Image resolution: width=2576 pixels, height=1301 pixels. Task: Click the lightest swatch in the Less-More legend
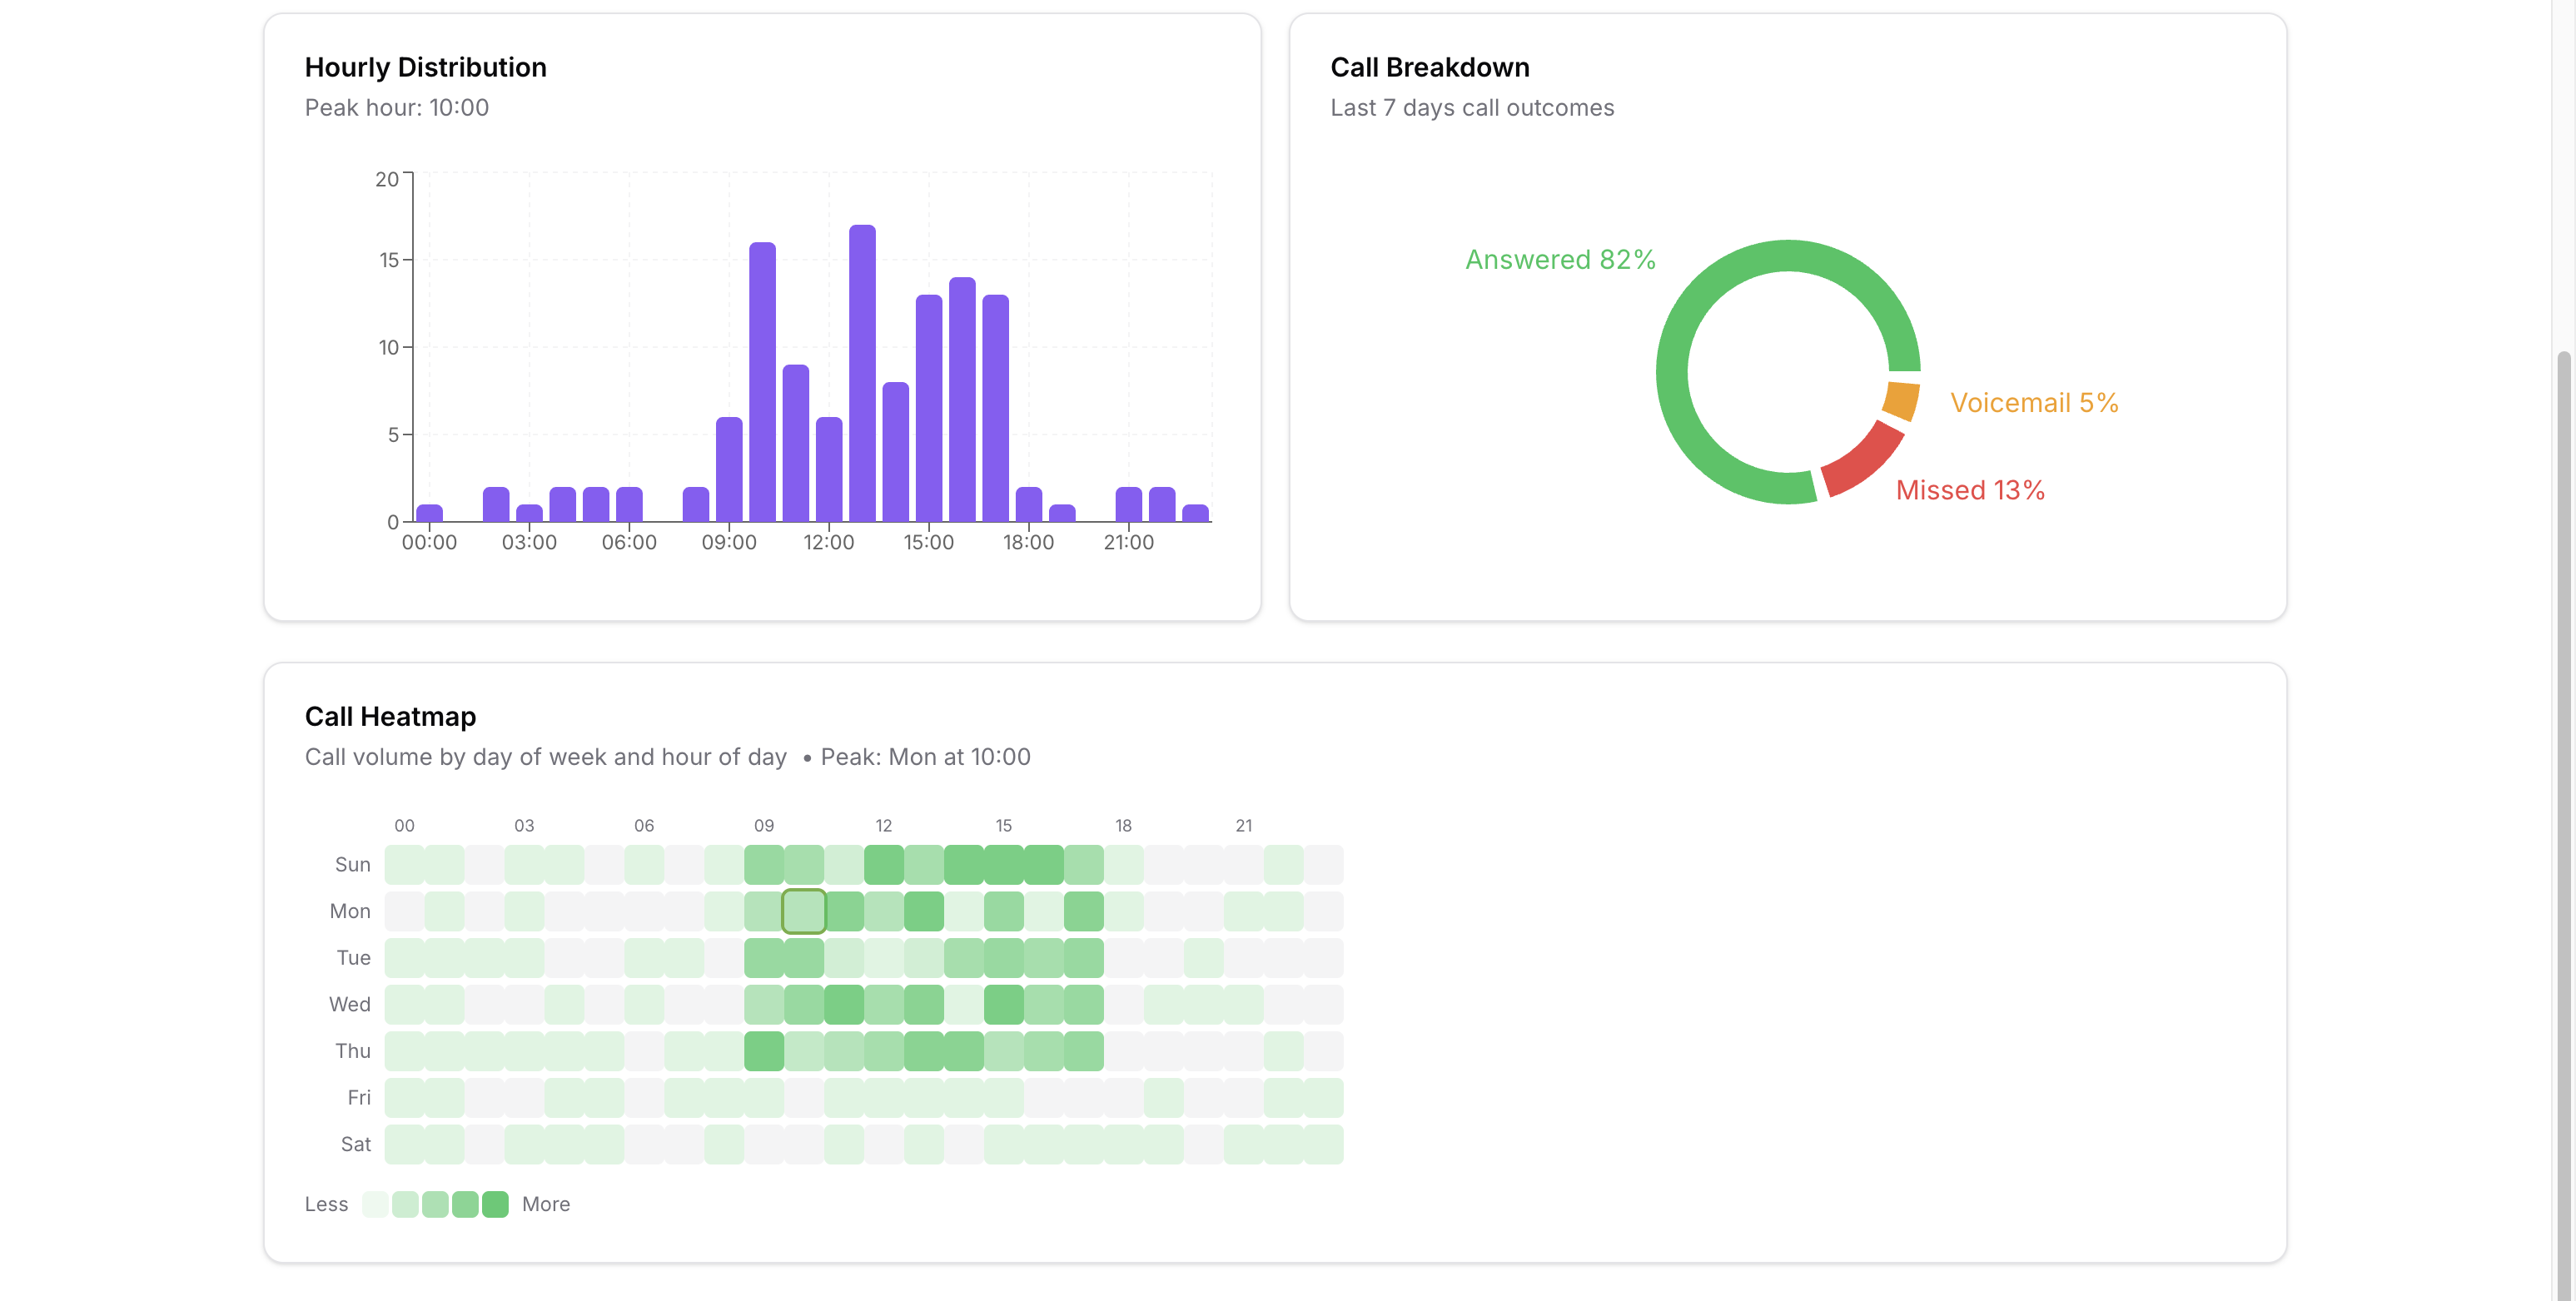tap(376, 1204)
